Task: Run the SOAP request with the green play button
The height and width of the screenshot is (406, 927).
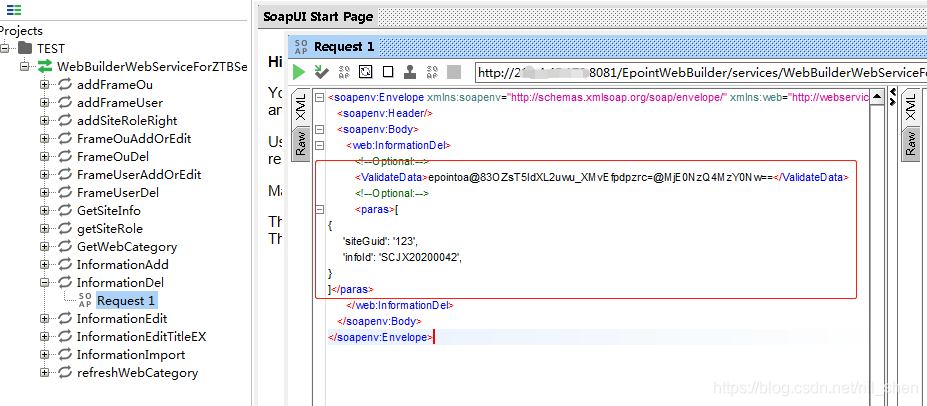Action: click(x=299, y=72)
